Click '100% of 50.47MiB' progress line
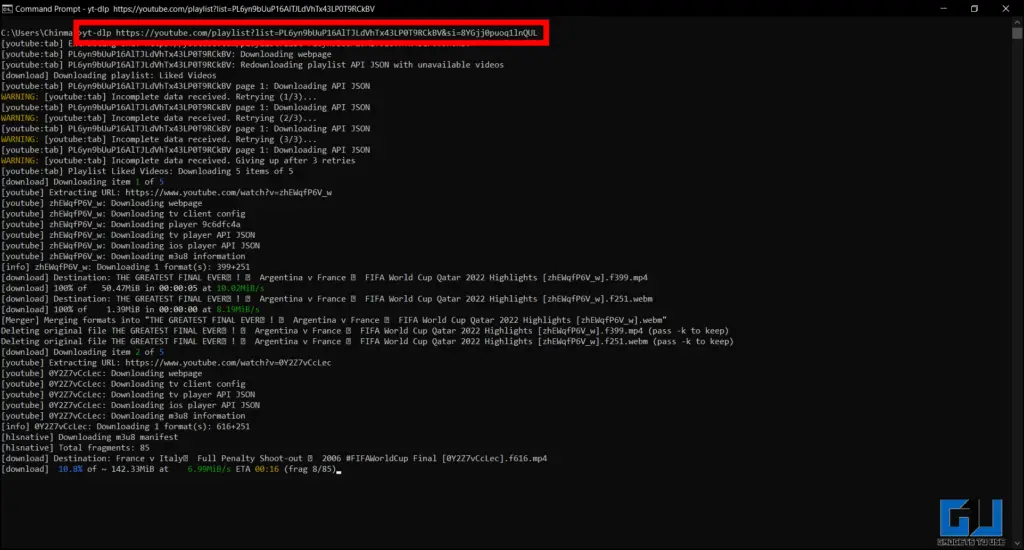This screenshot has width=1024, height=550. [133, 288]
